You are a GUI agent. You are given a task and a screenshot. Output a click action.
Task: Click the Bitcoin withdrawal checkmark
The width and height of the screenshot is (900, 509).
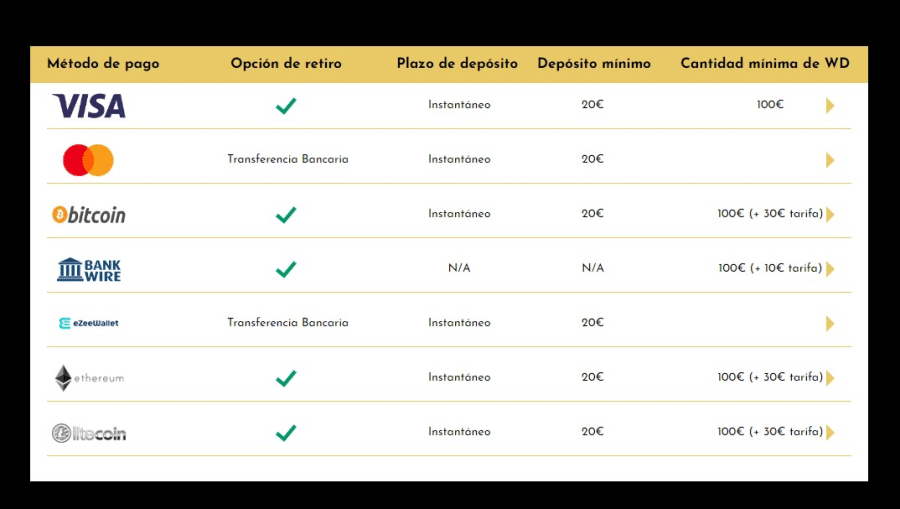point(286,214)
